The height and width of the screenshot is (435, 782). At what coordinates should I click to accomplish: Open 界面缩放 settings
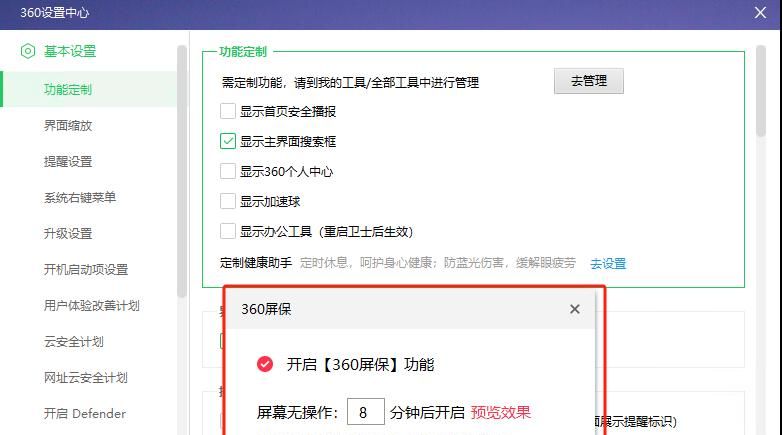click(68, 126)
